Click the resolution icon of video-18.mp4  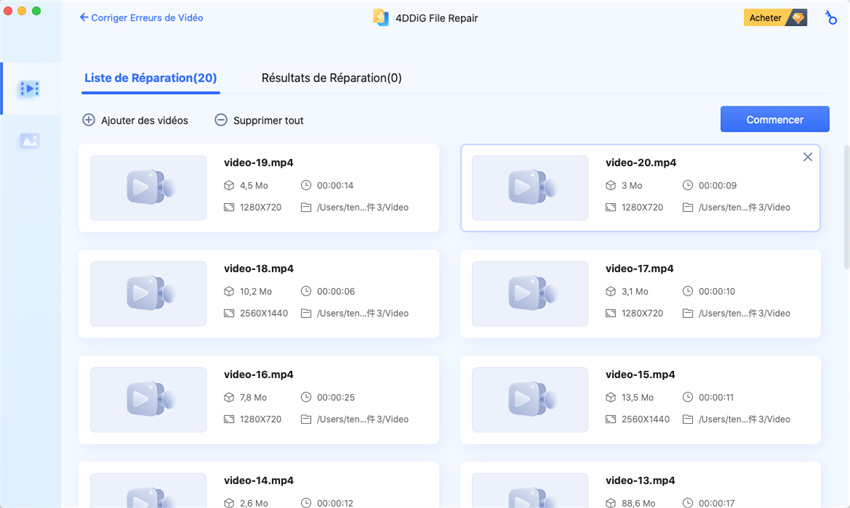click(x=229, y=313)
